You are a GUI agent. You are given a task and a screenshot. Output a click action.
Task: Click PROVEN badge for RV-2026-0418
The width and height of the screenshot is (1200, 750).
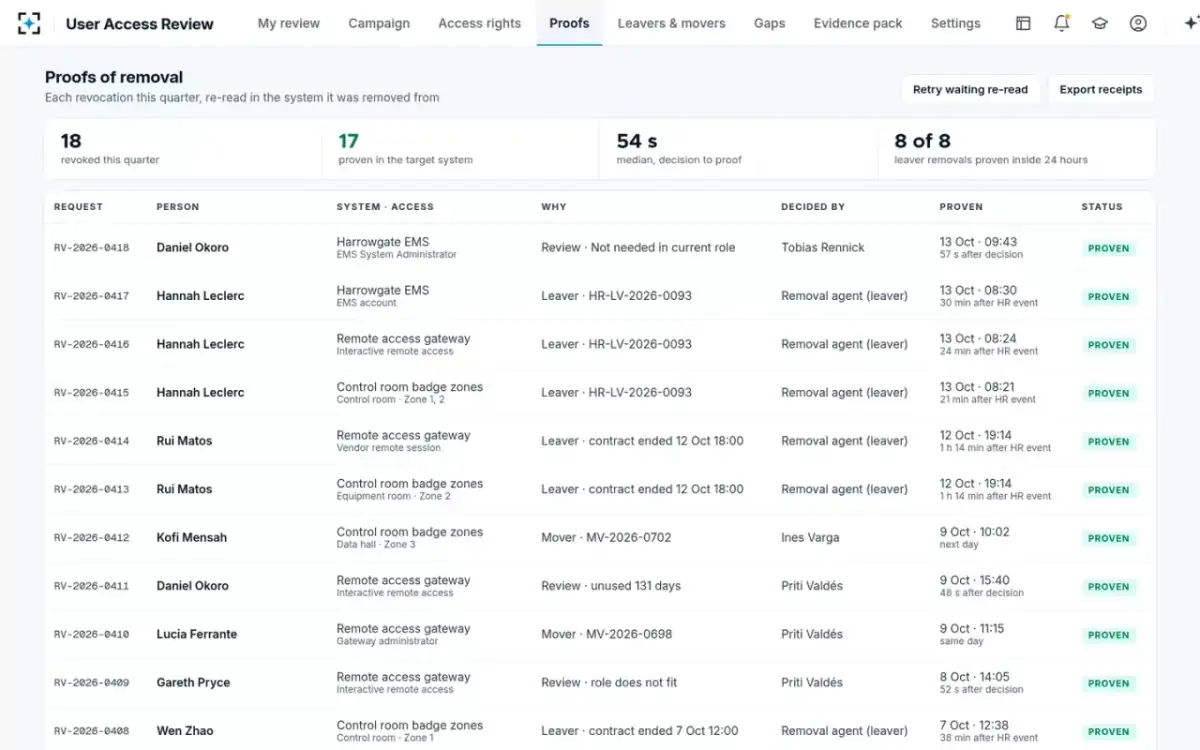click(x=1108, y=248)
